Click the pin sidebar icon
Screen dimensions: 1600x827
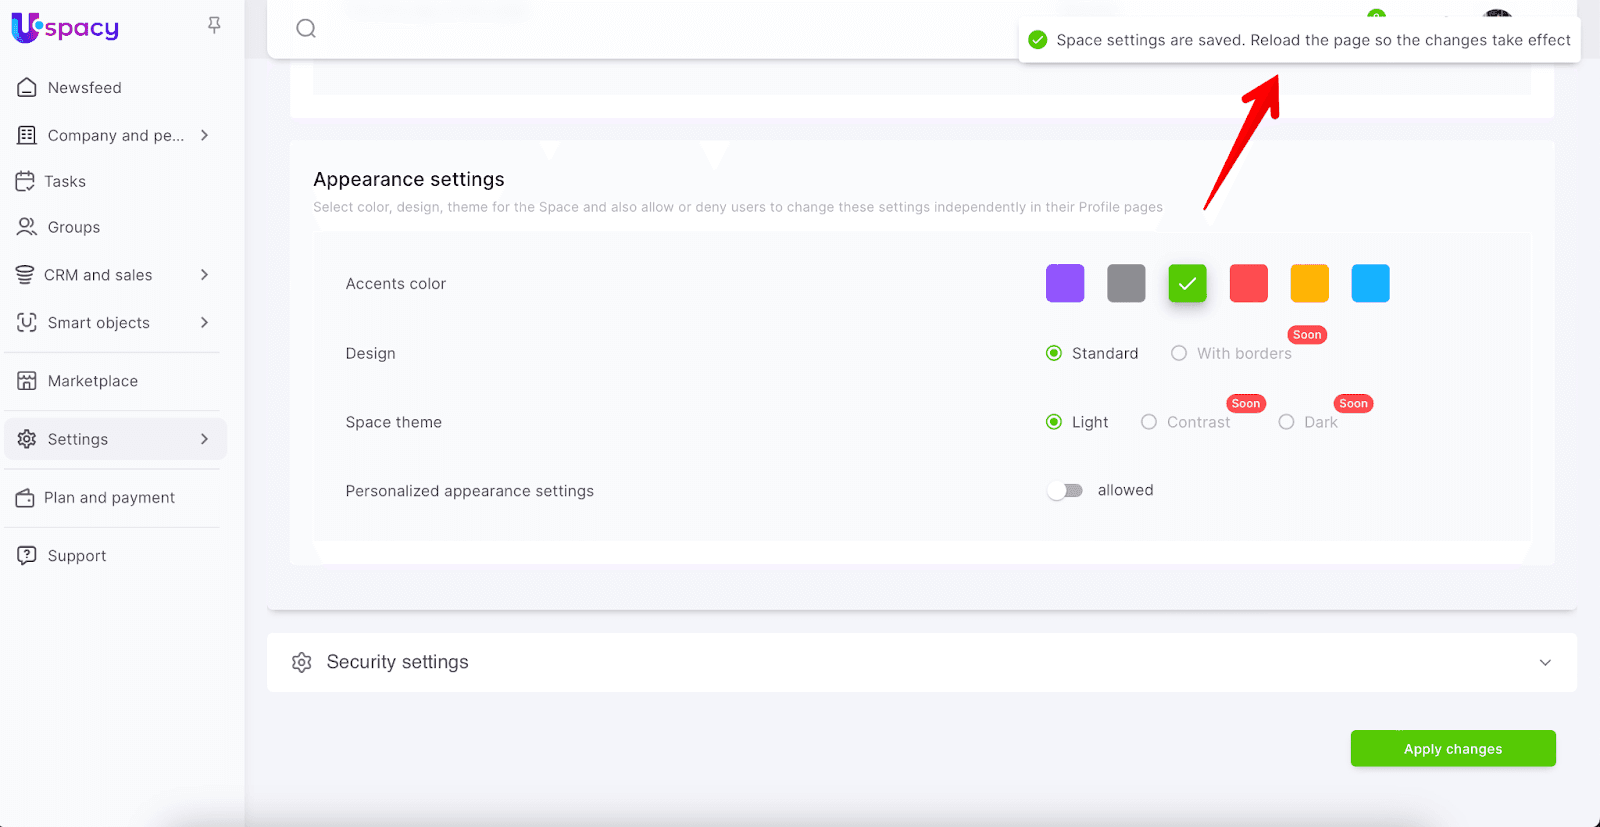click(214, 25)
